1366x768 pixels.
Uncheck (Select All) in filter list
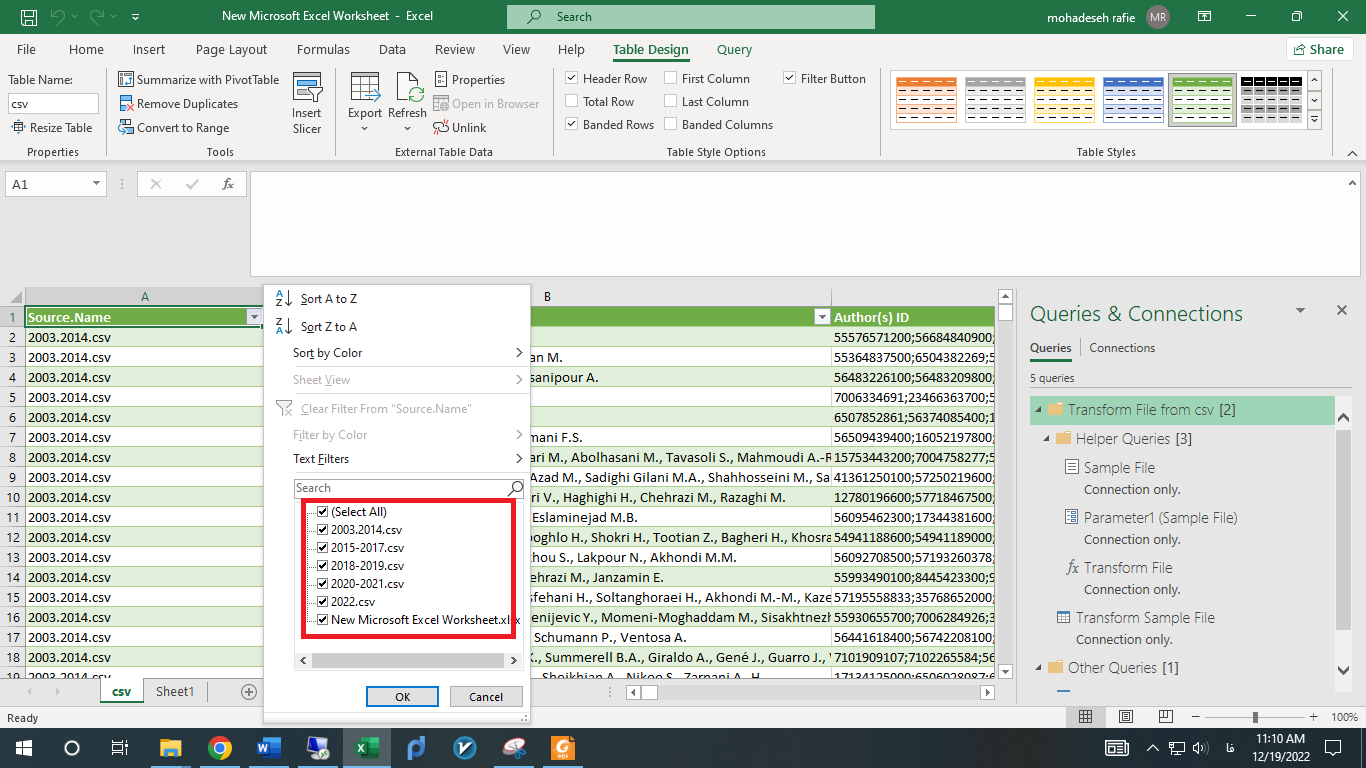[x=322, y=512]
